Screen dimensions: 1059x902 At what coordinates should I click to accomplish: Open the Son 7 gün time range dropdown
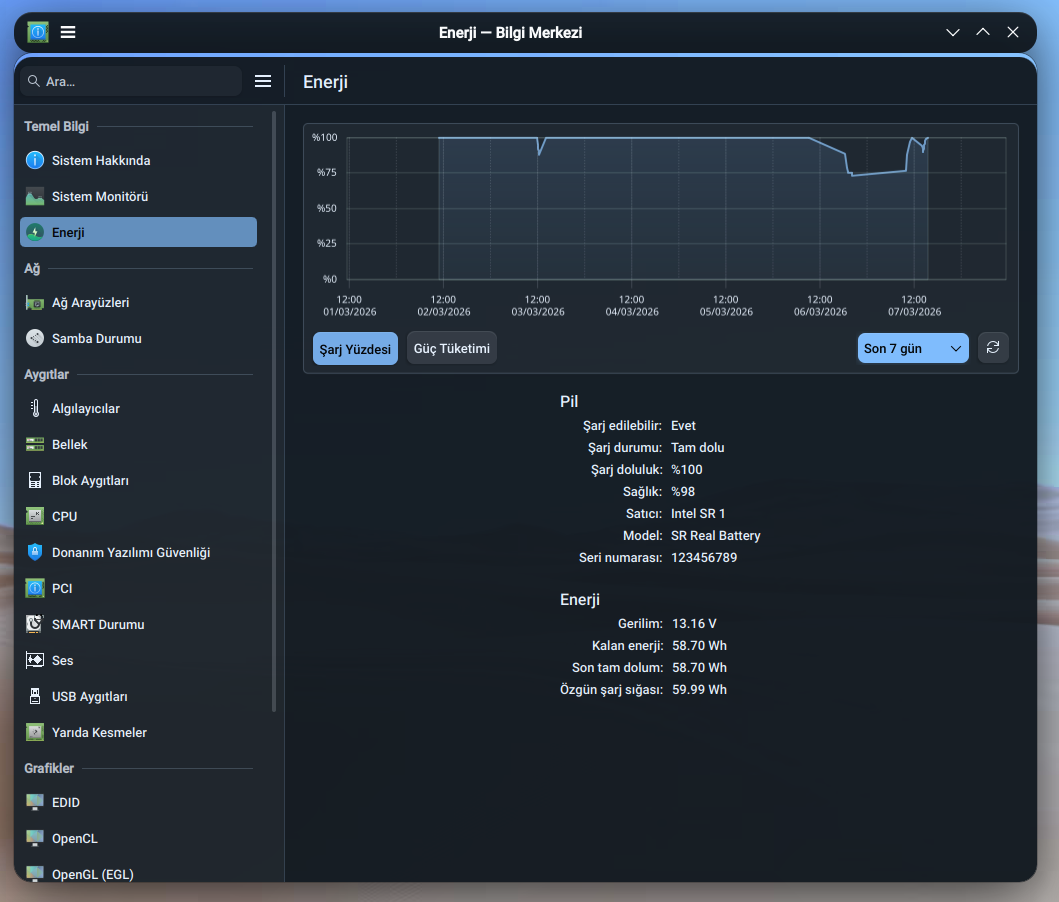[x=913, y=348]
